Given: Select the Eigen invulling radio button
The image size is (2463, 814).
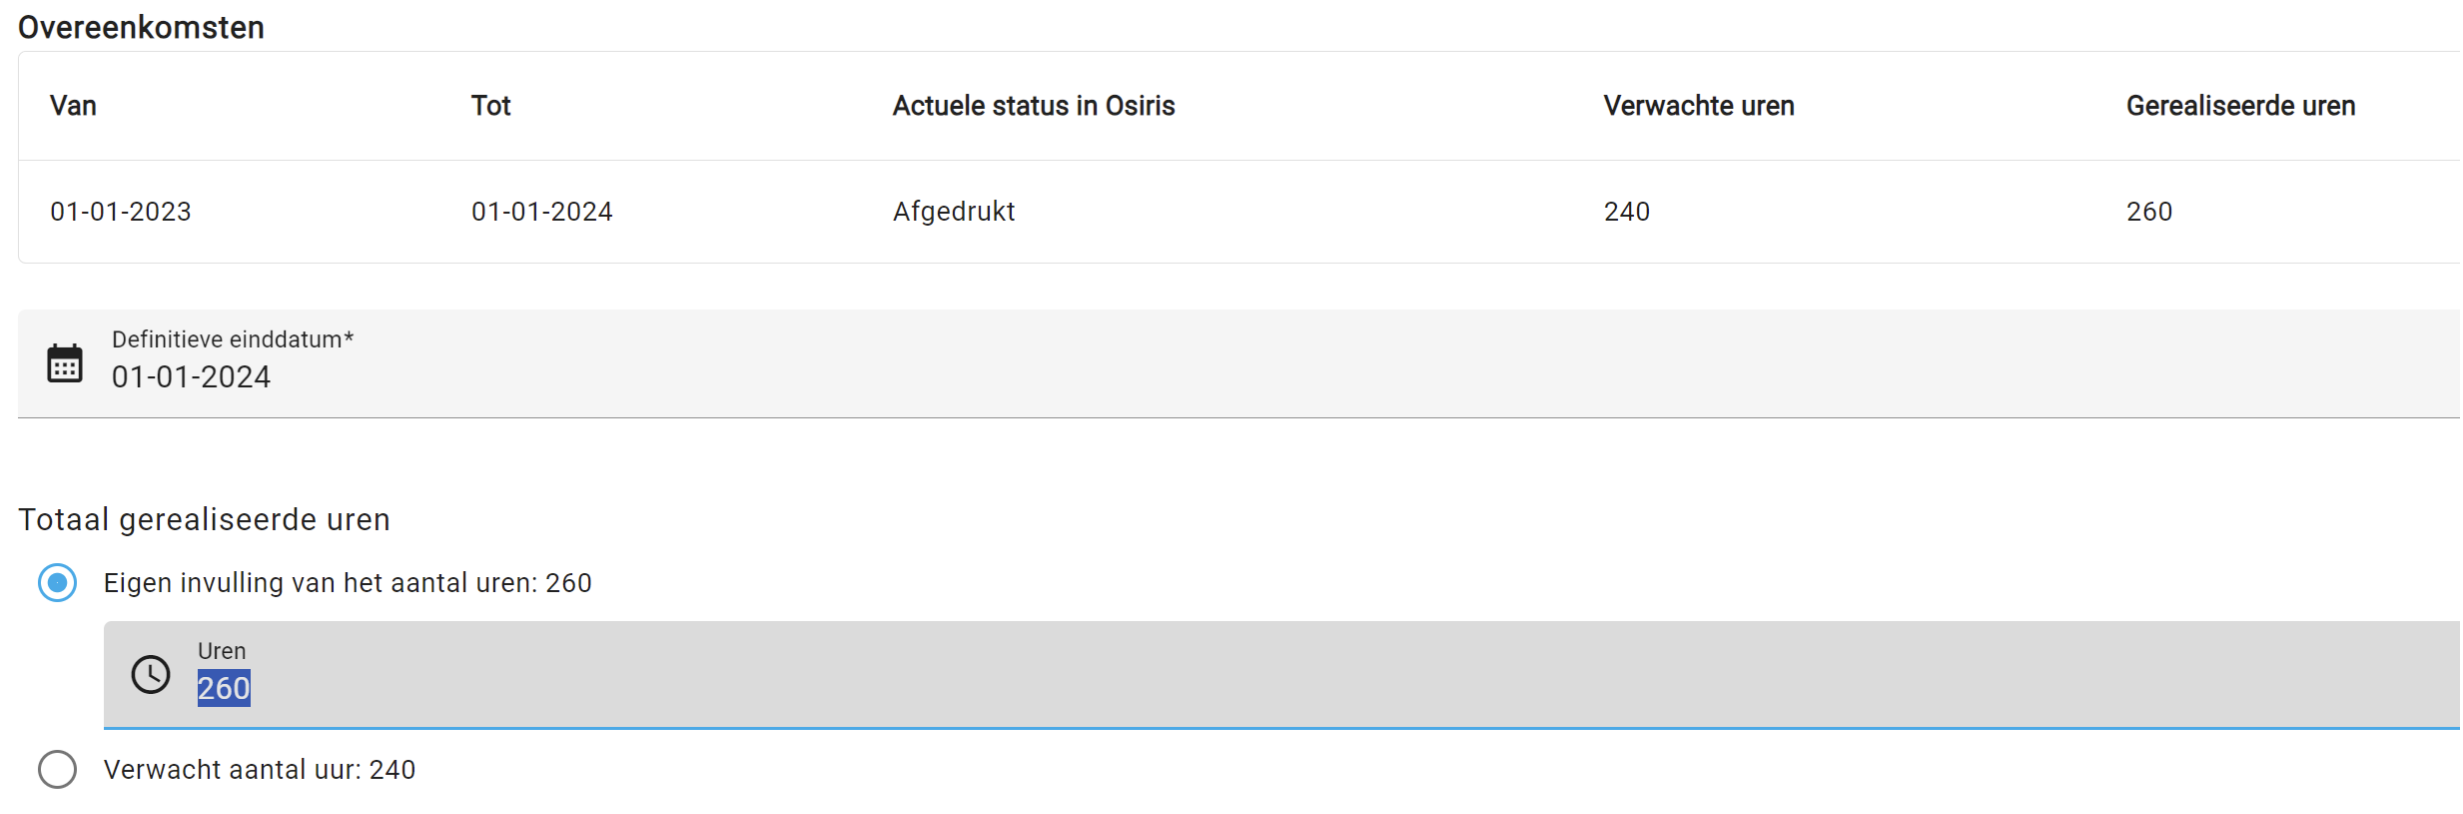Looking at the screenshot, I should click(x=57, y=583).
